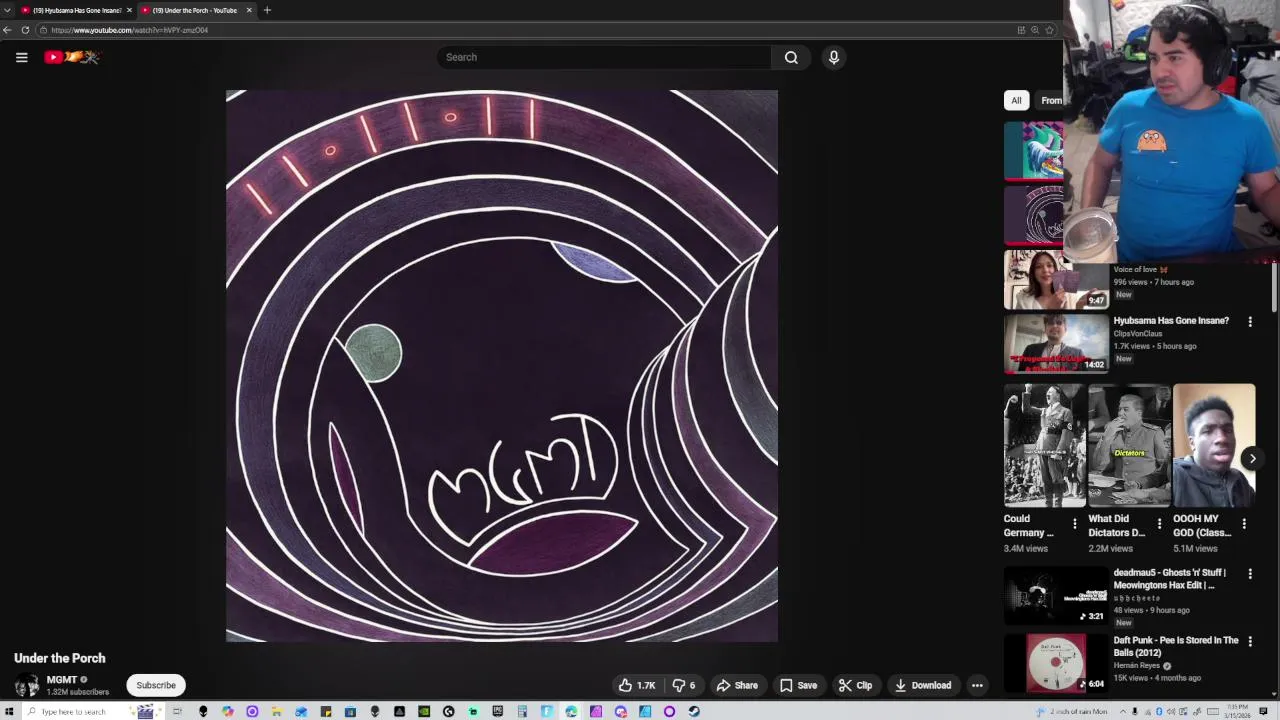Open a new browser tab
This screenshot has height=720, width=1280.
[267, 10]
